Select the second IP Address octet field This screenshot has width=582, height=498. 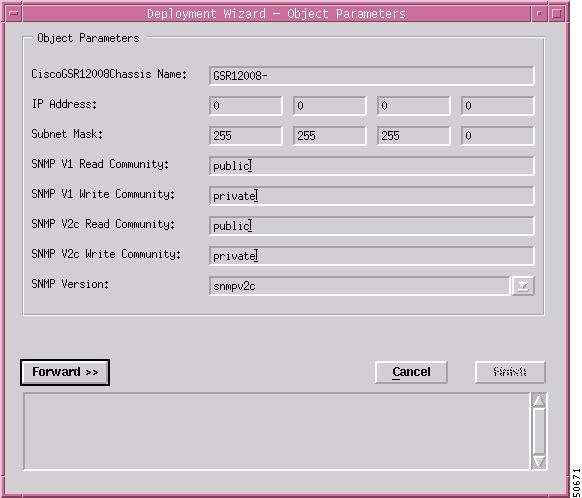330,106
